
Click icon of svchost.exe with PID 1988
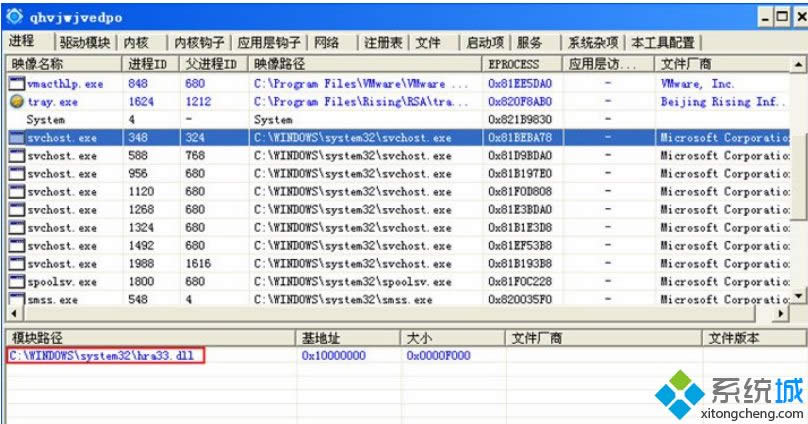click(x=16, y=264)
